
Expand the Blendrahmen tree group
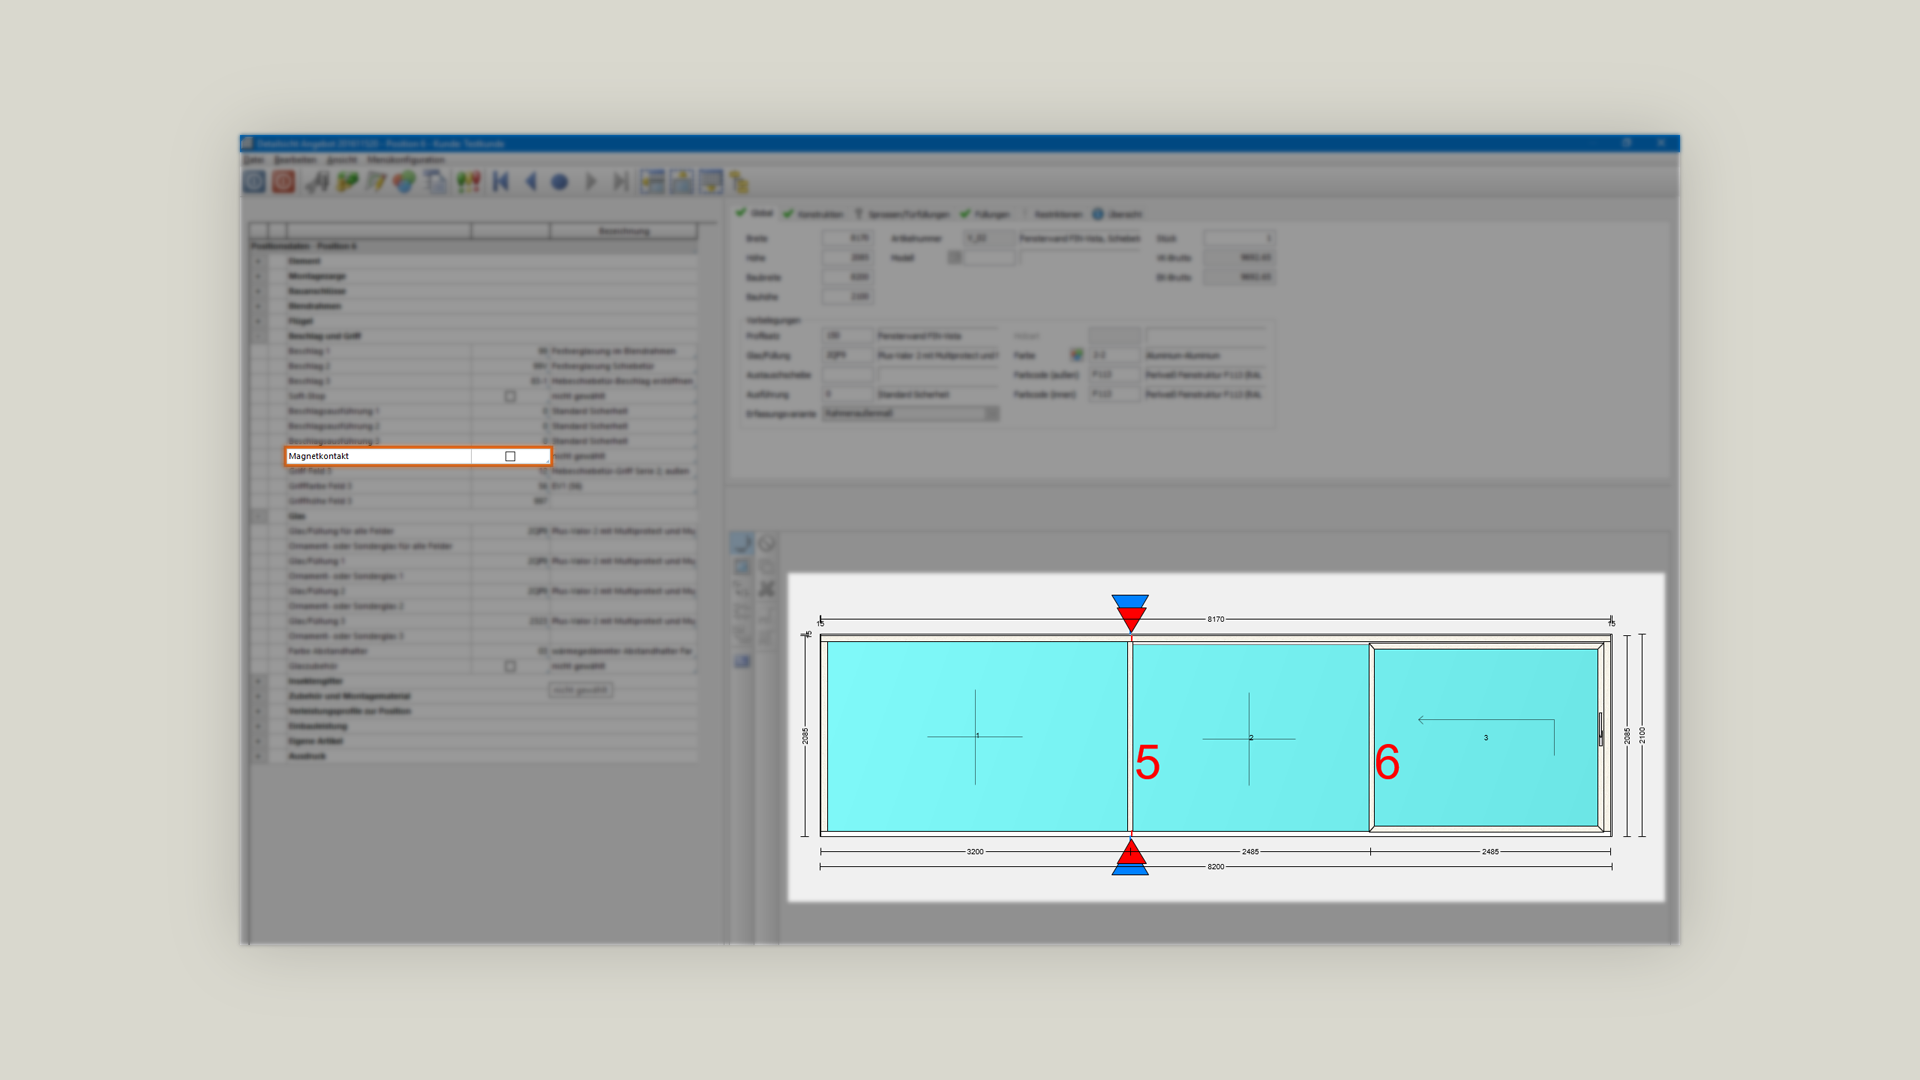(258, 306)
